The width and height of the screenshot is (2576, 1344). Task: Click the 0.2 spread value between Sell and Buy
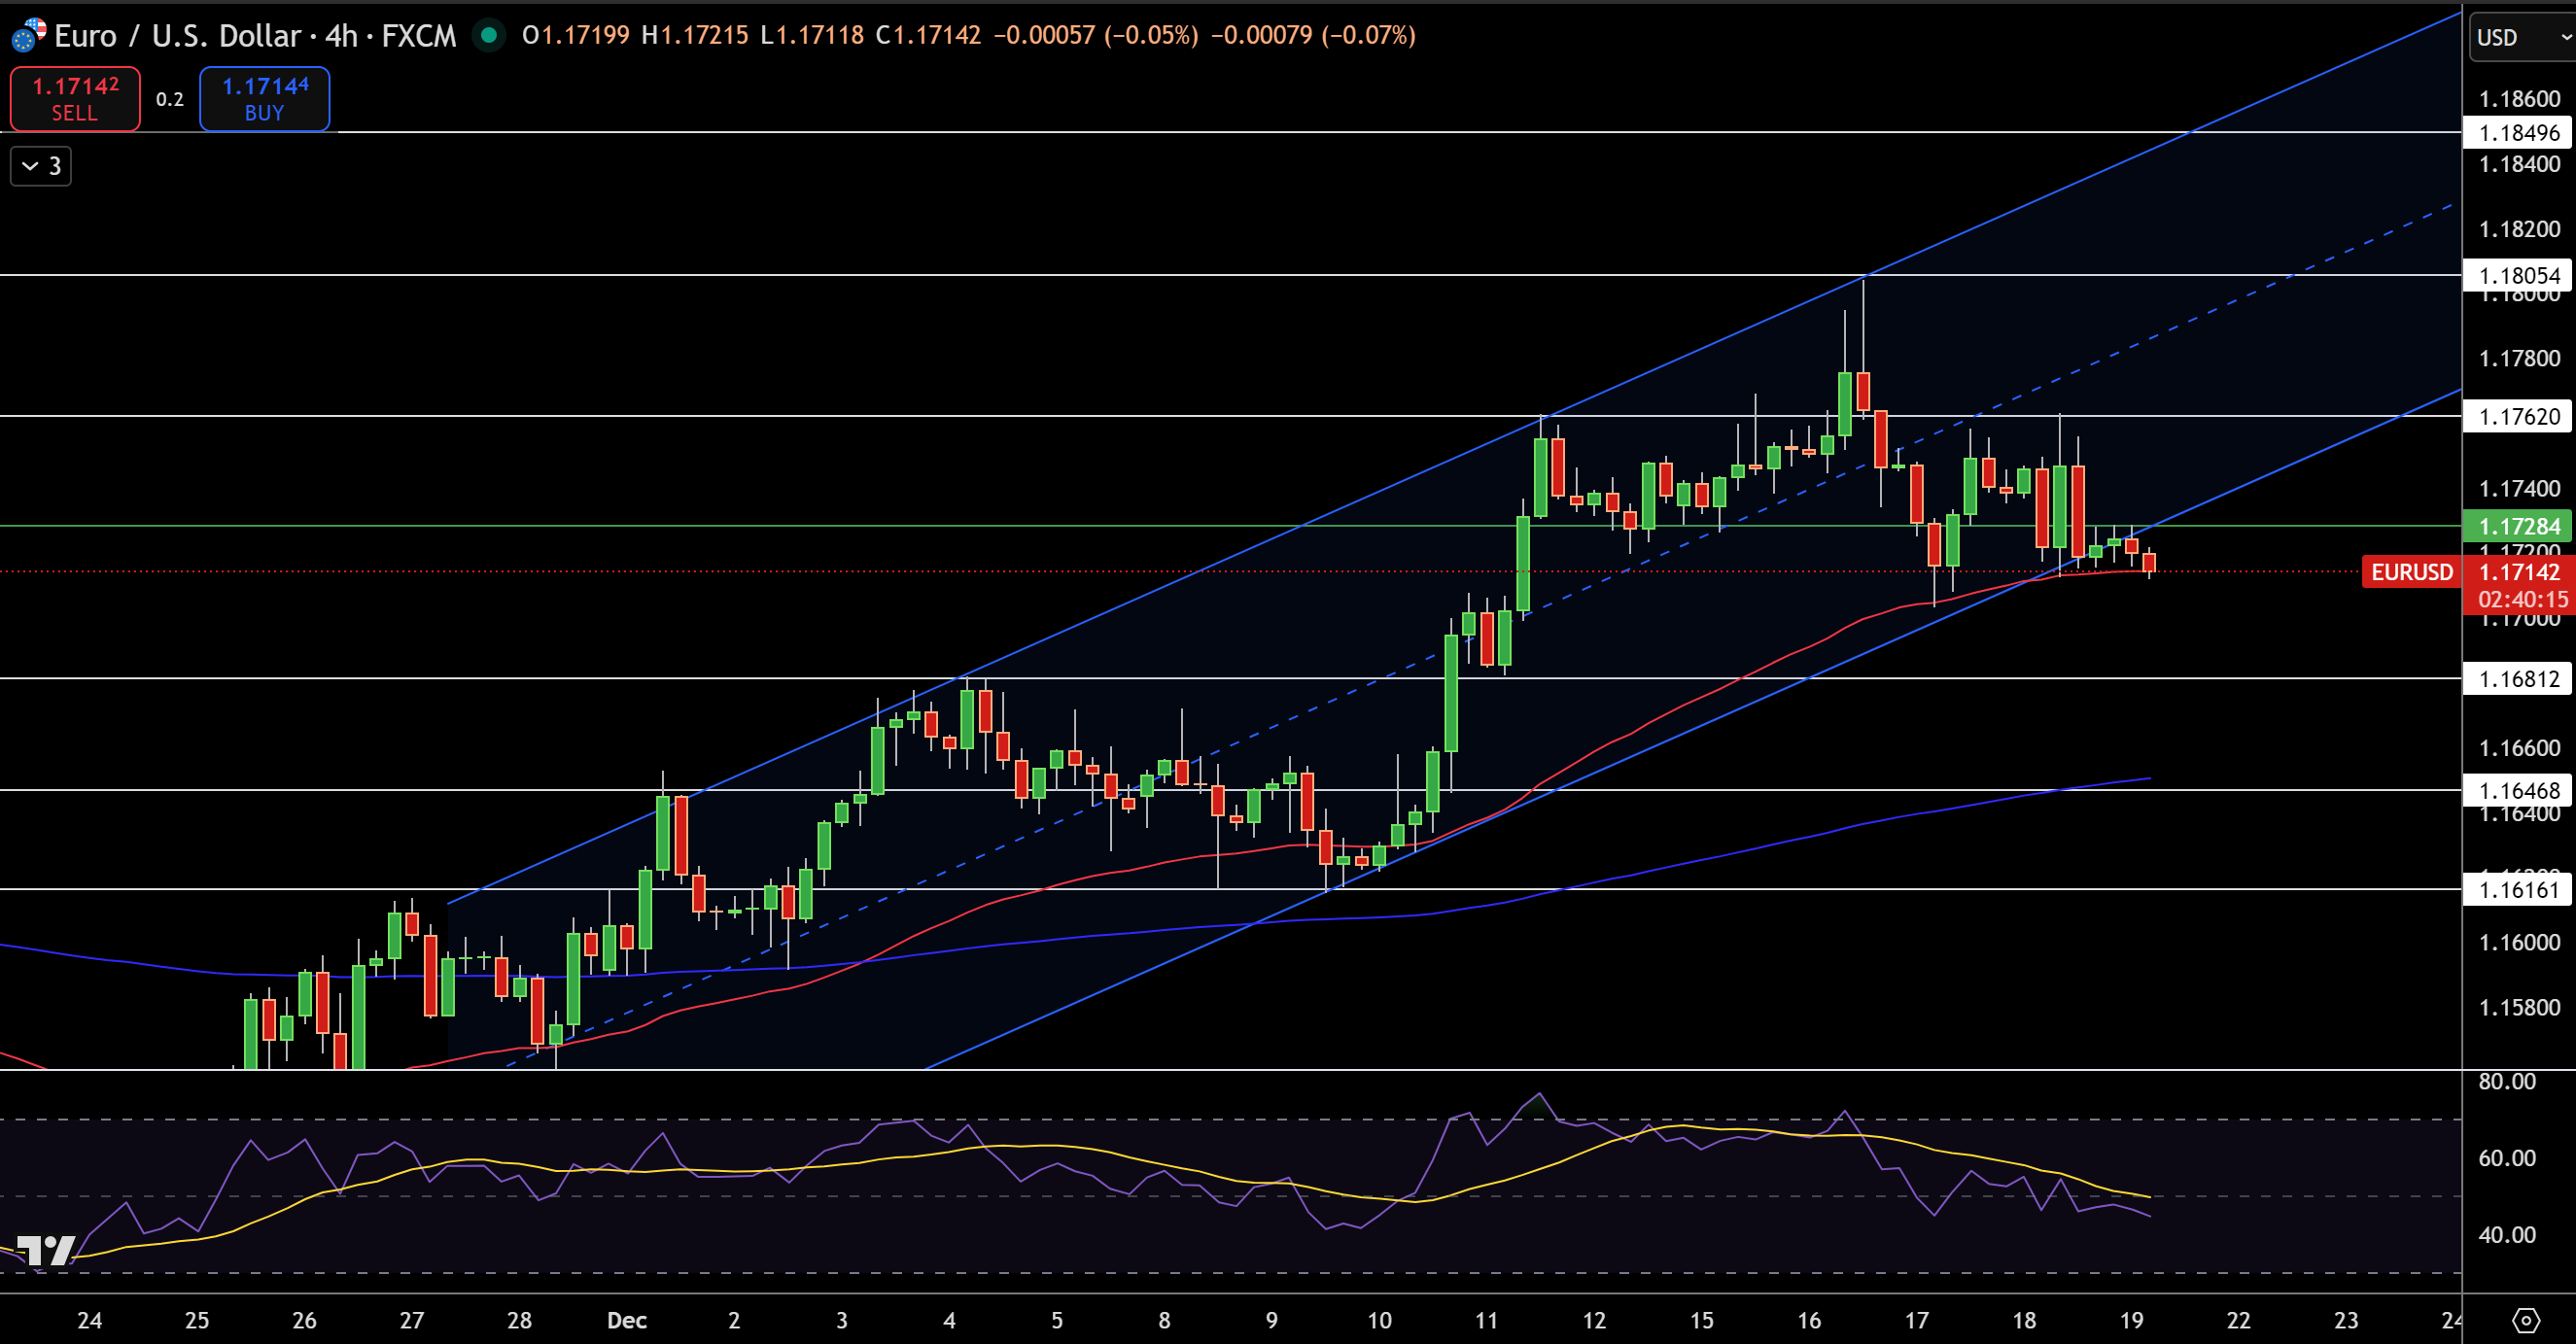pos(170,100)
